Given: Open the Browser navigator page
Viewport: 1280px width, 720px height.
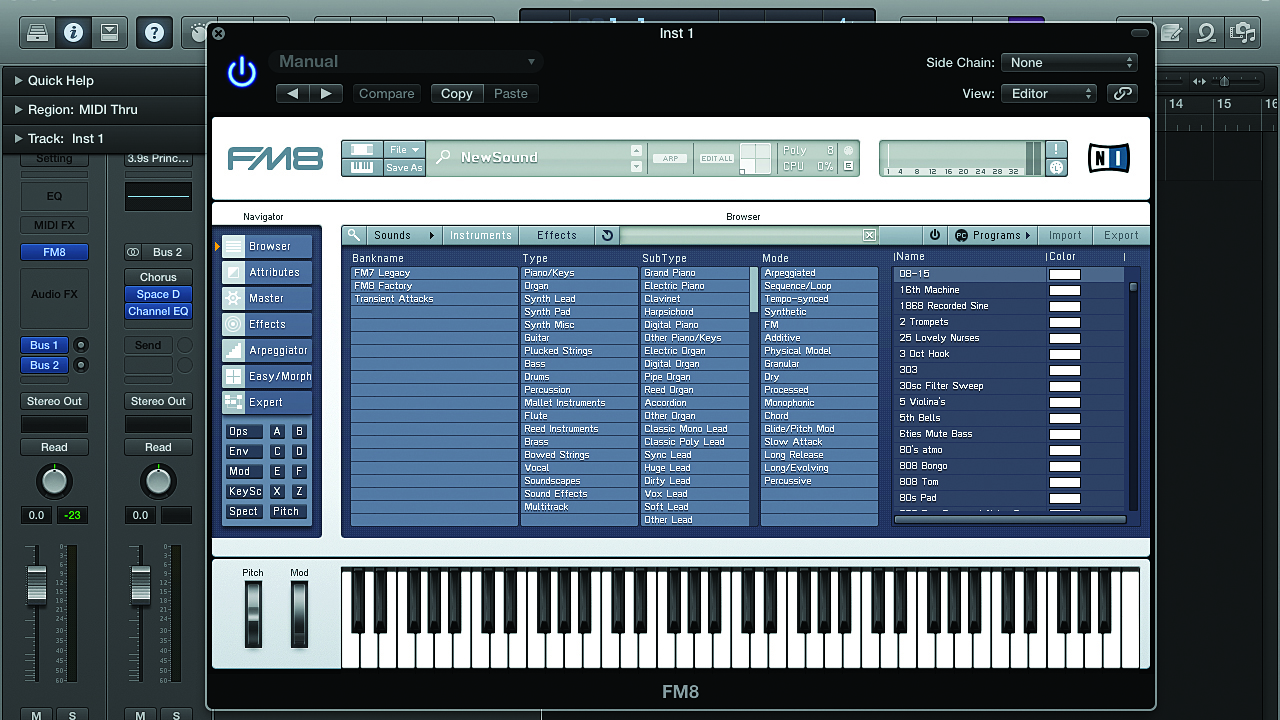Looking at the screenshot, I should (x=267, y=246).
